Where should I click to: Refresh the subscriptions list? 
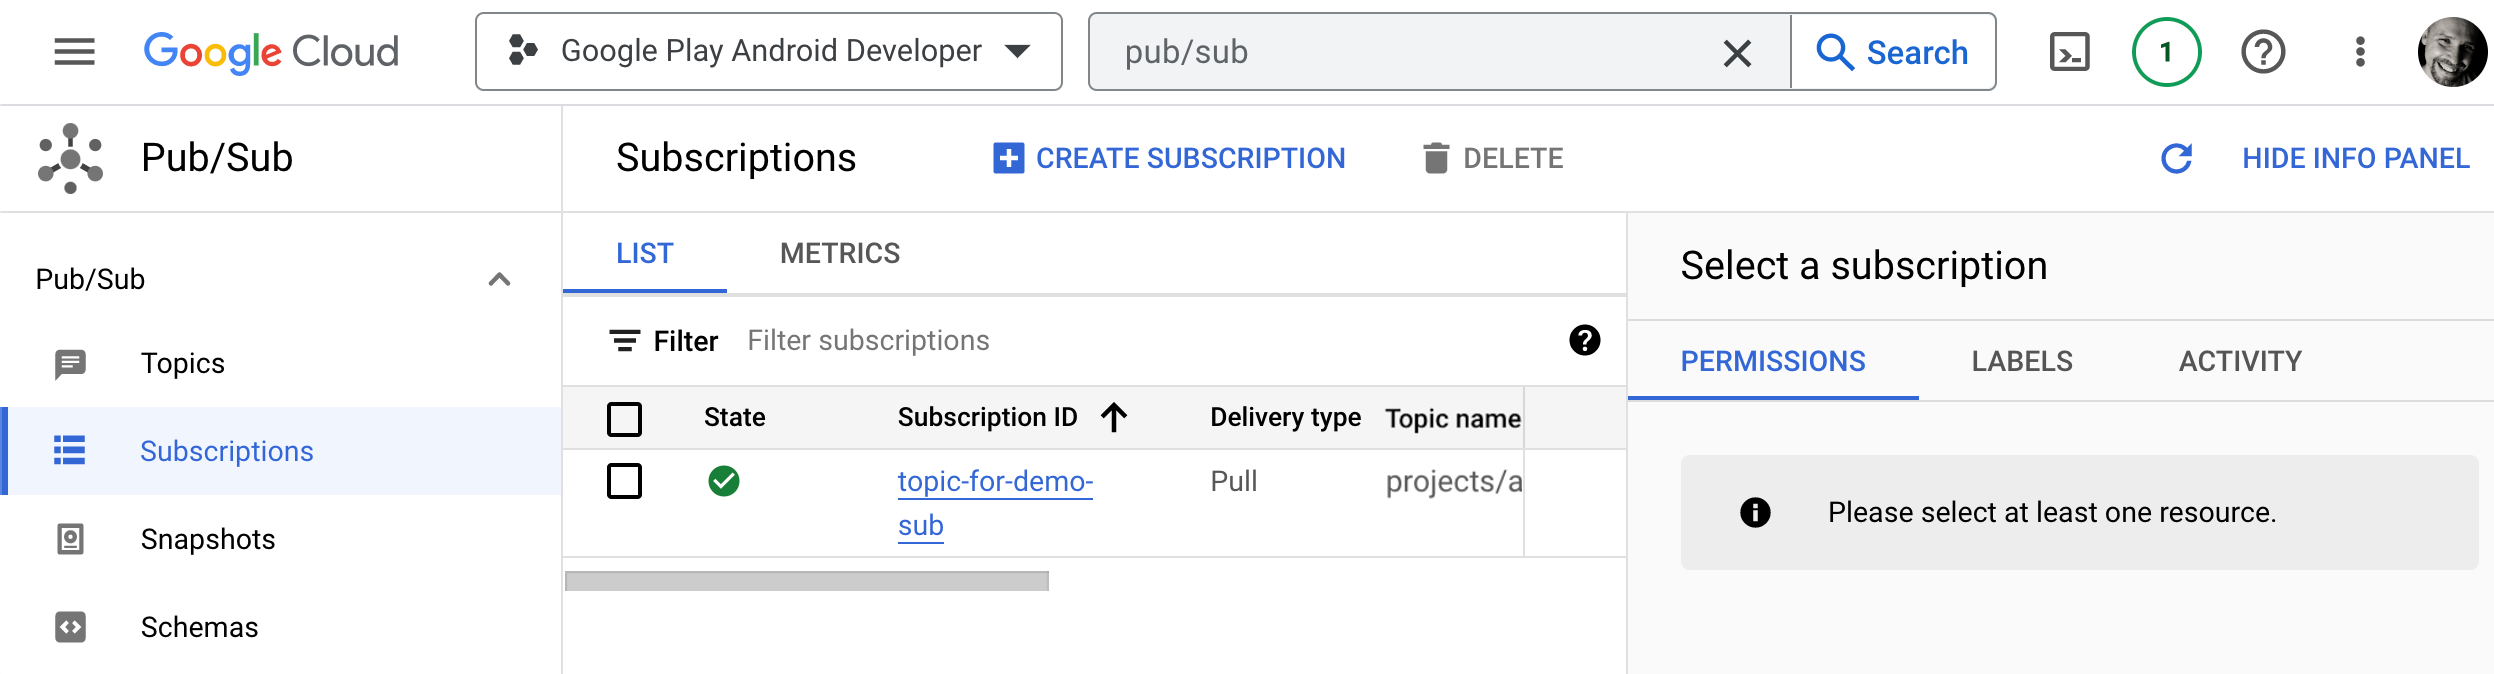point(2176,158)
